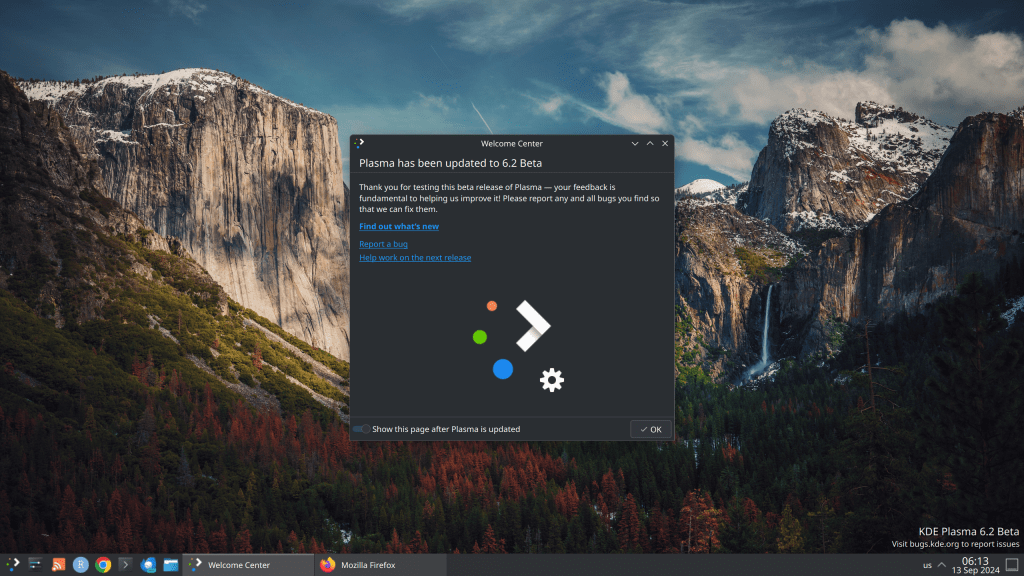Open the KDE application launcher
This screenshot has height=576, width=1024.
point(13,565)
